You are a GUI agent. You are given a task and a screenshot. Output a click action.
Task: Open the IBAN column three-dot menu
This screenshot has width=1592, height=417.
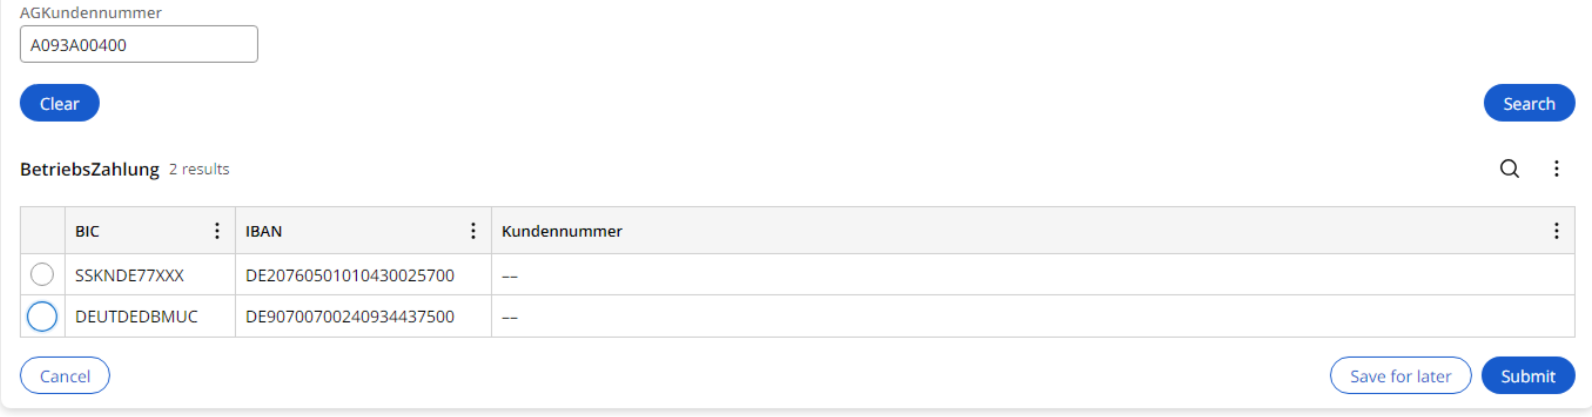tap(473, 231)
